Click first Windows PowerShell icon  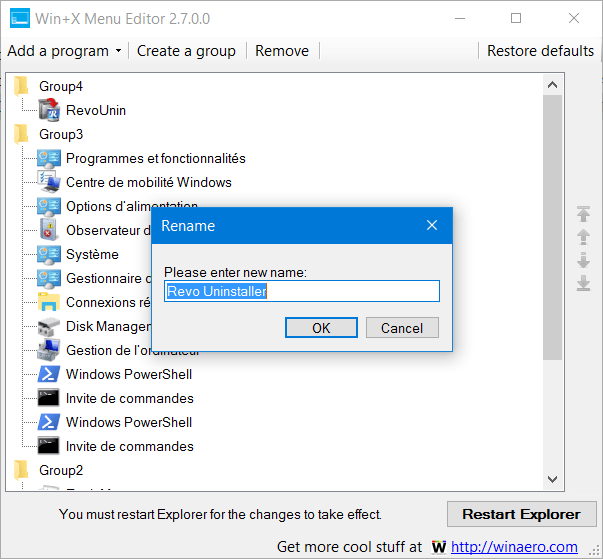pos(49,374)
